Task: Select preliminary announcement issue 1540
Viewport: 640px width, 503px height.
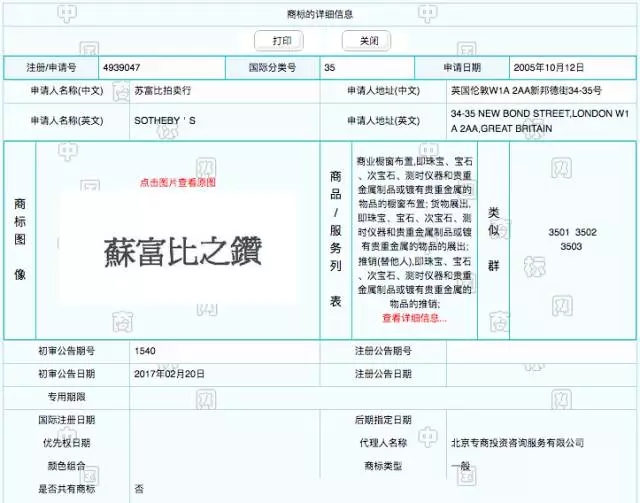Action: click(x=145, y=351)
